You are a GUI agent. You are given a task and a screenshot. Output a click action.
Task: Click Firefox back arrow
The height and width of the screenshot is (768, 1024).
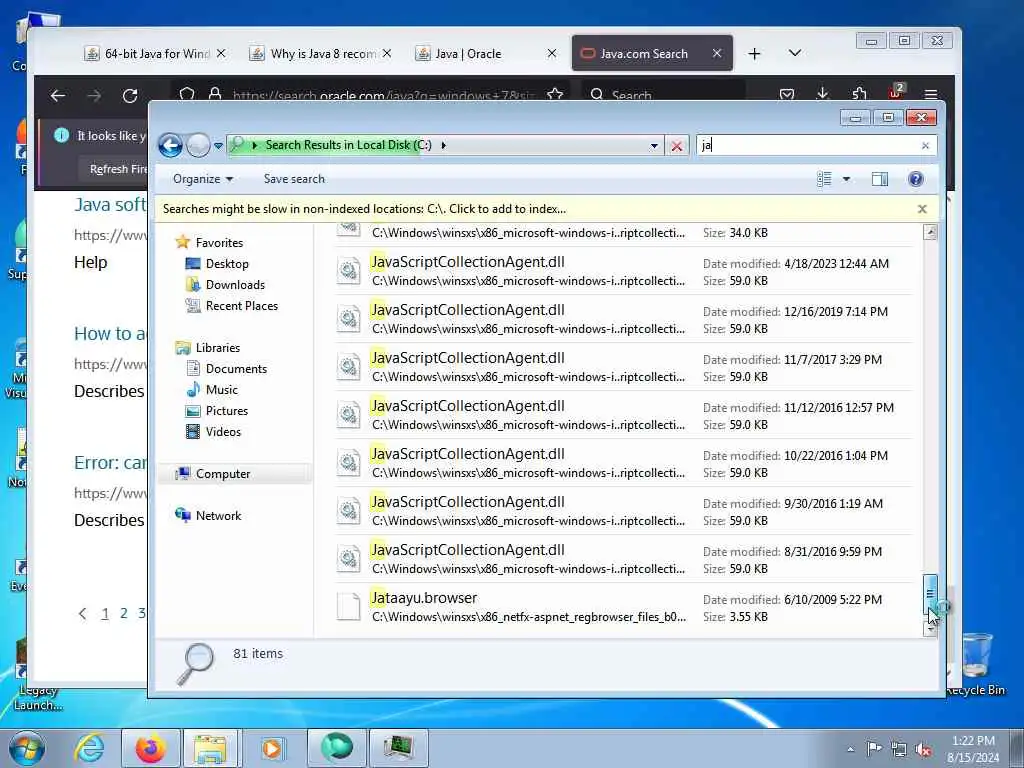(x=58, y=96)
